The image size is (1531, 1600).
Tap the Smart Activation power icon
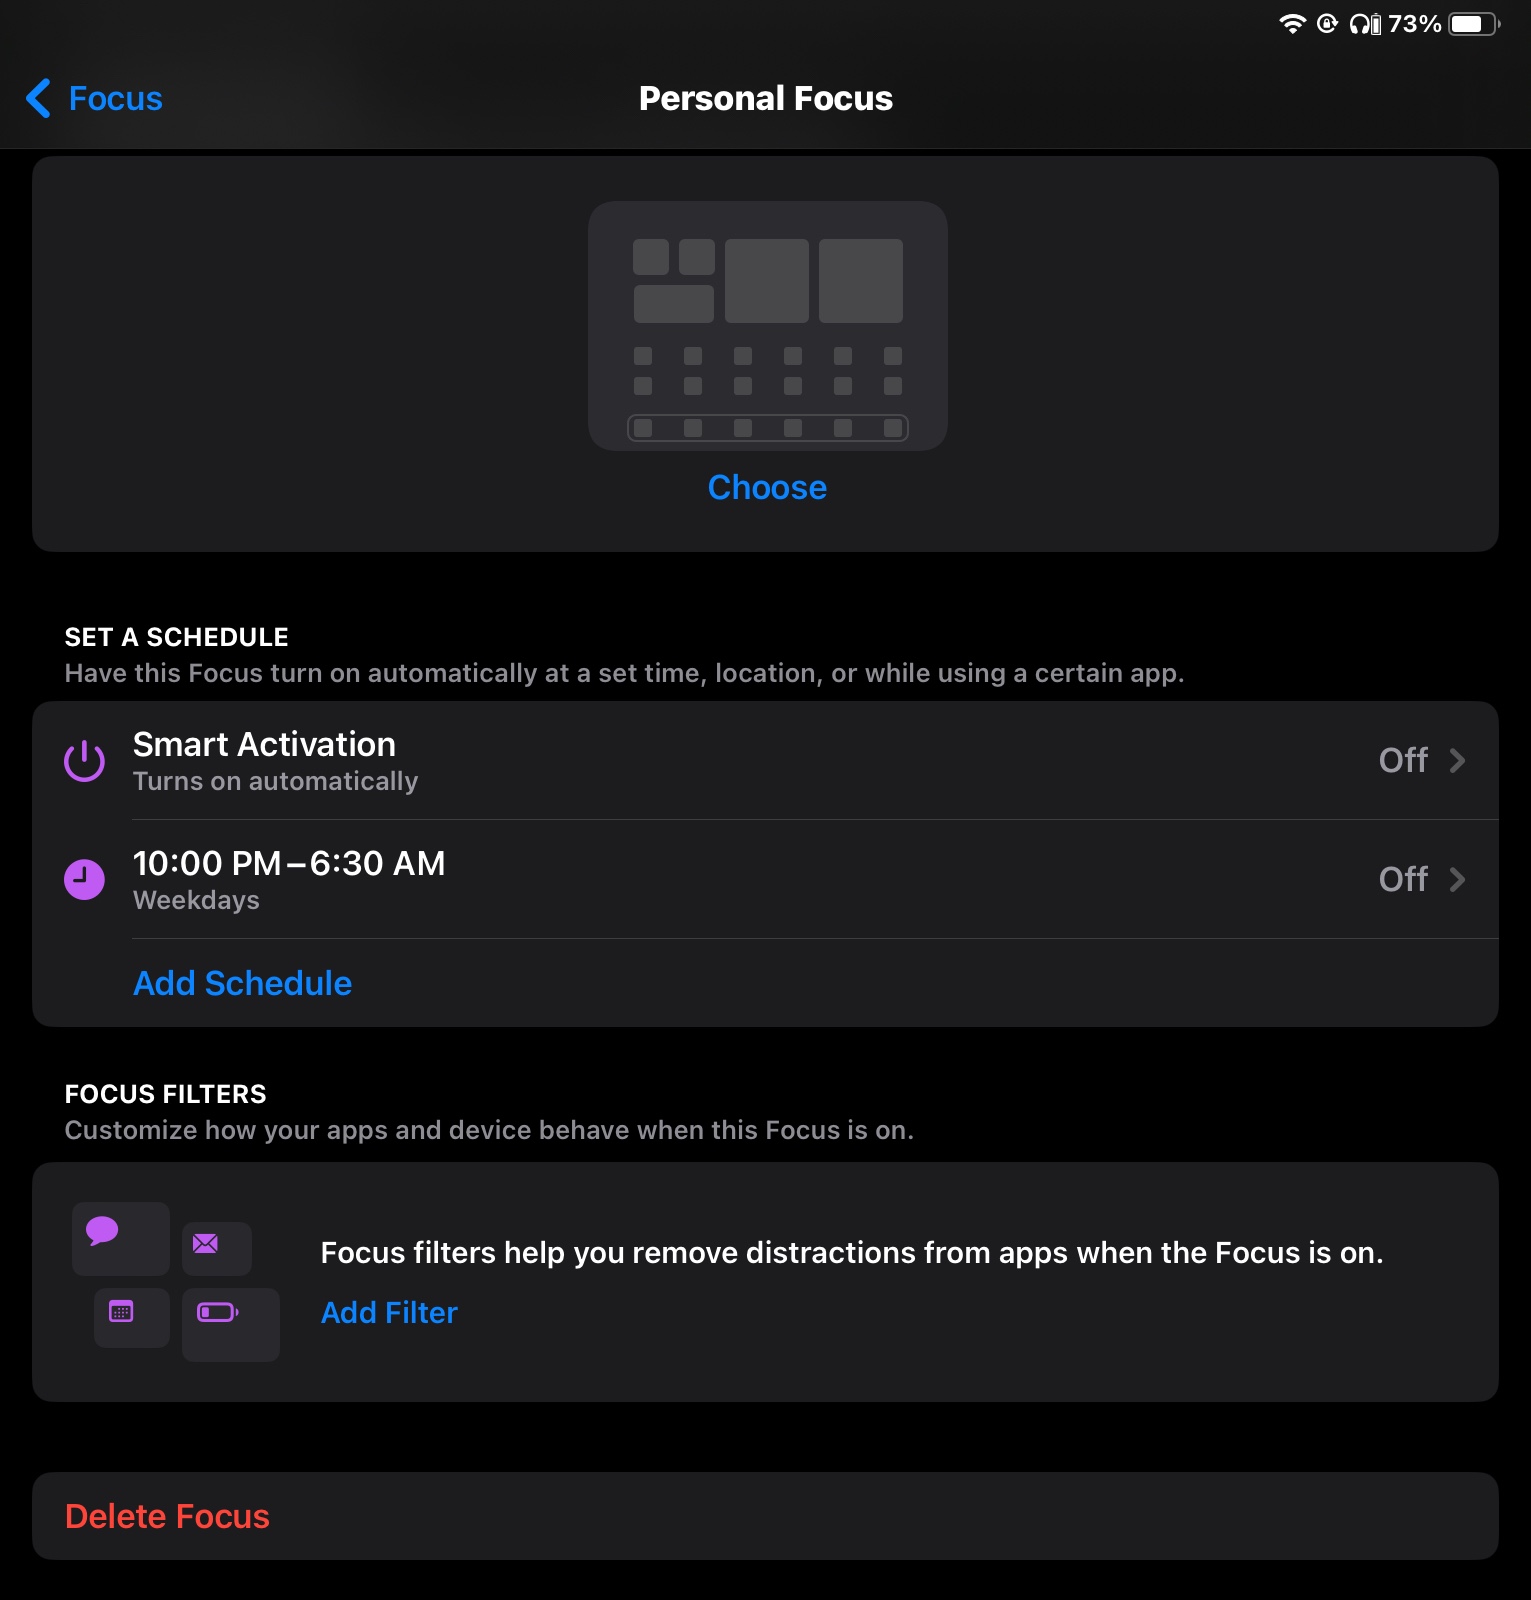tap(84, 761)
